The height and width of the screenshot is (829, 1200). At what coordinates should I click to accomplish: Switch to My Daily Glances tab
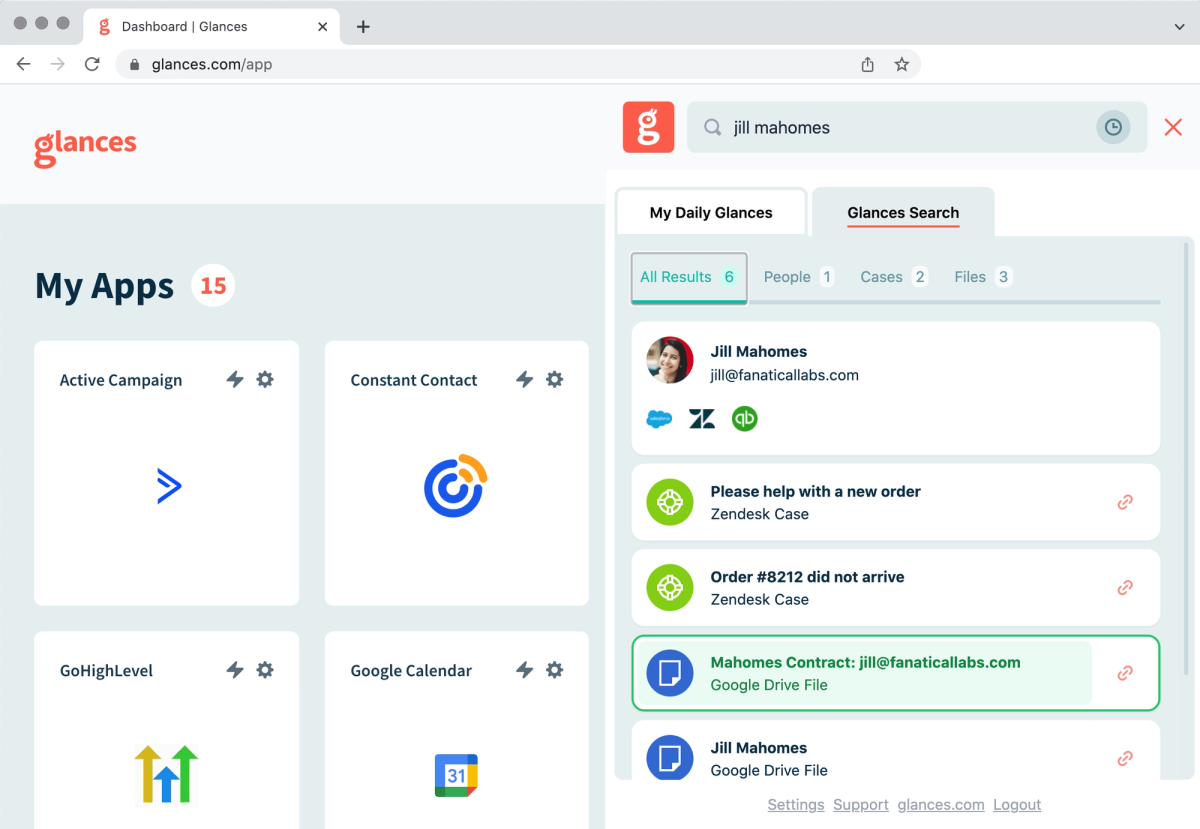point(711,212)
